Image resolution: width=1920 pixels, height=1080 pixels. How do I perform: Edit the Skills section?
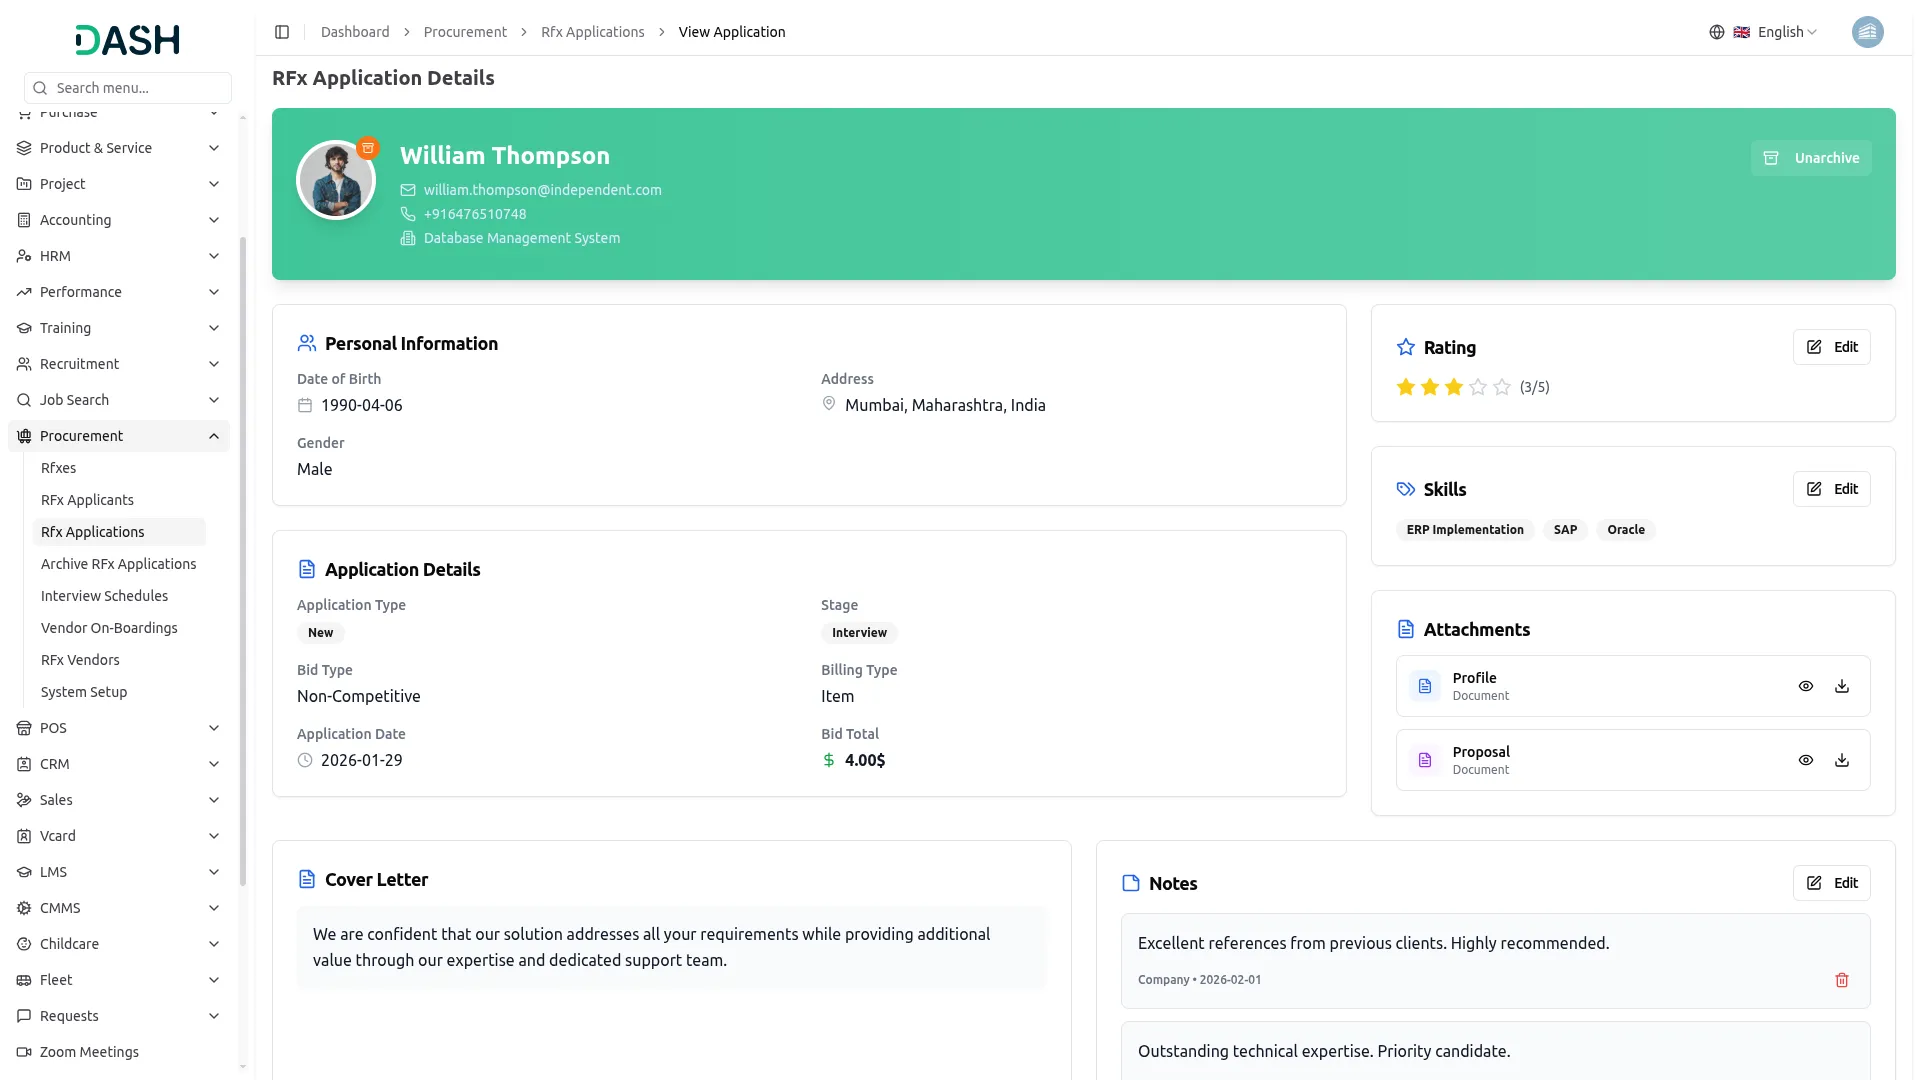tap(1831, 489)
